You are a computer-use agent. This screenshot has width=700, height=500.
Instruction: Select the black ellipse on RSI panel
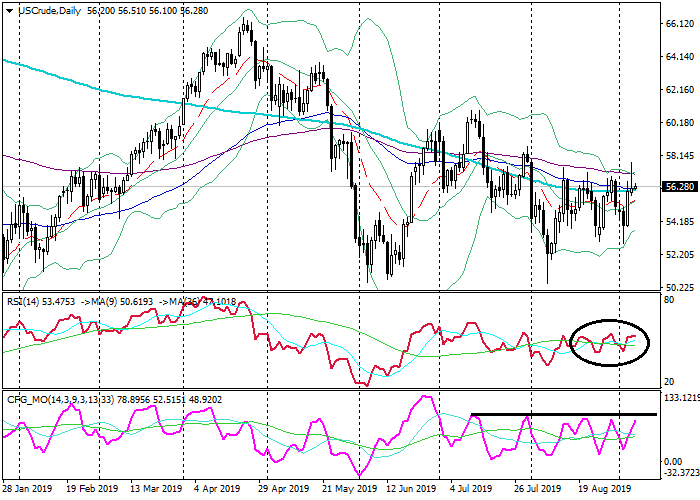click(x=608, y=342)
